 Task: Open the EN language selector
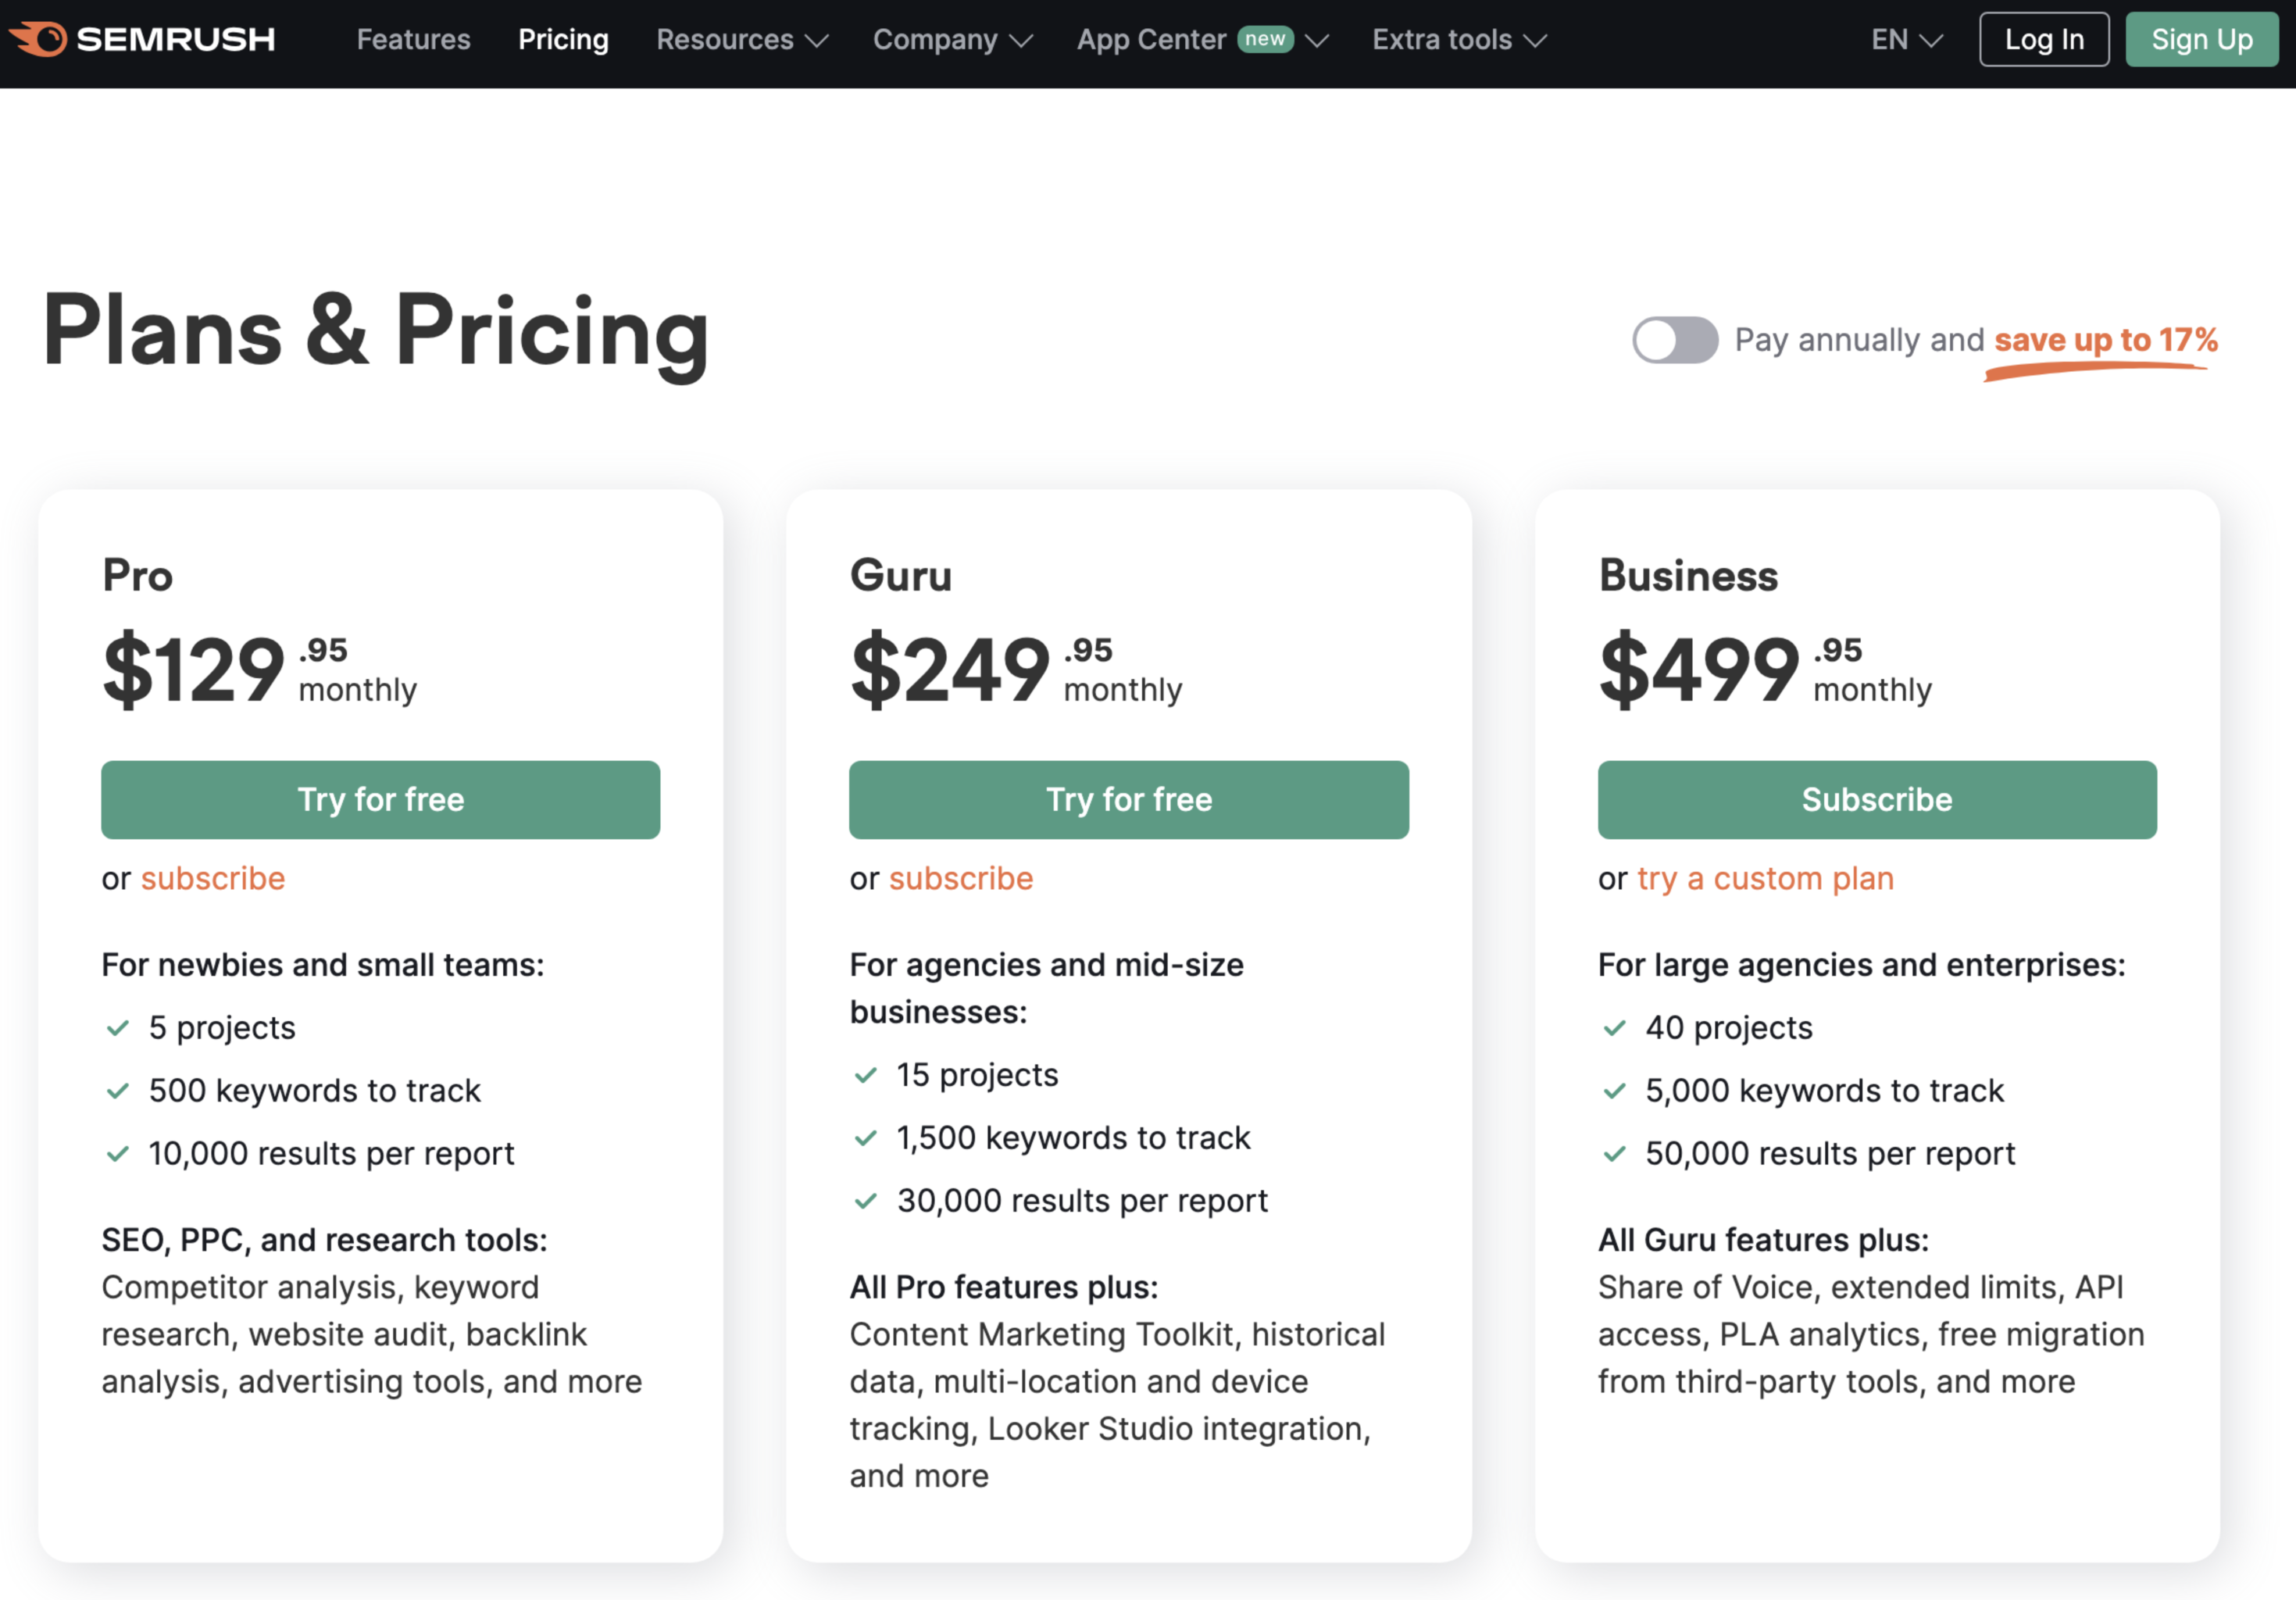(x=1907, y=39)
